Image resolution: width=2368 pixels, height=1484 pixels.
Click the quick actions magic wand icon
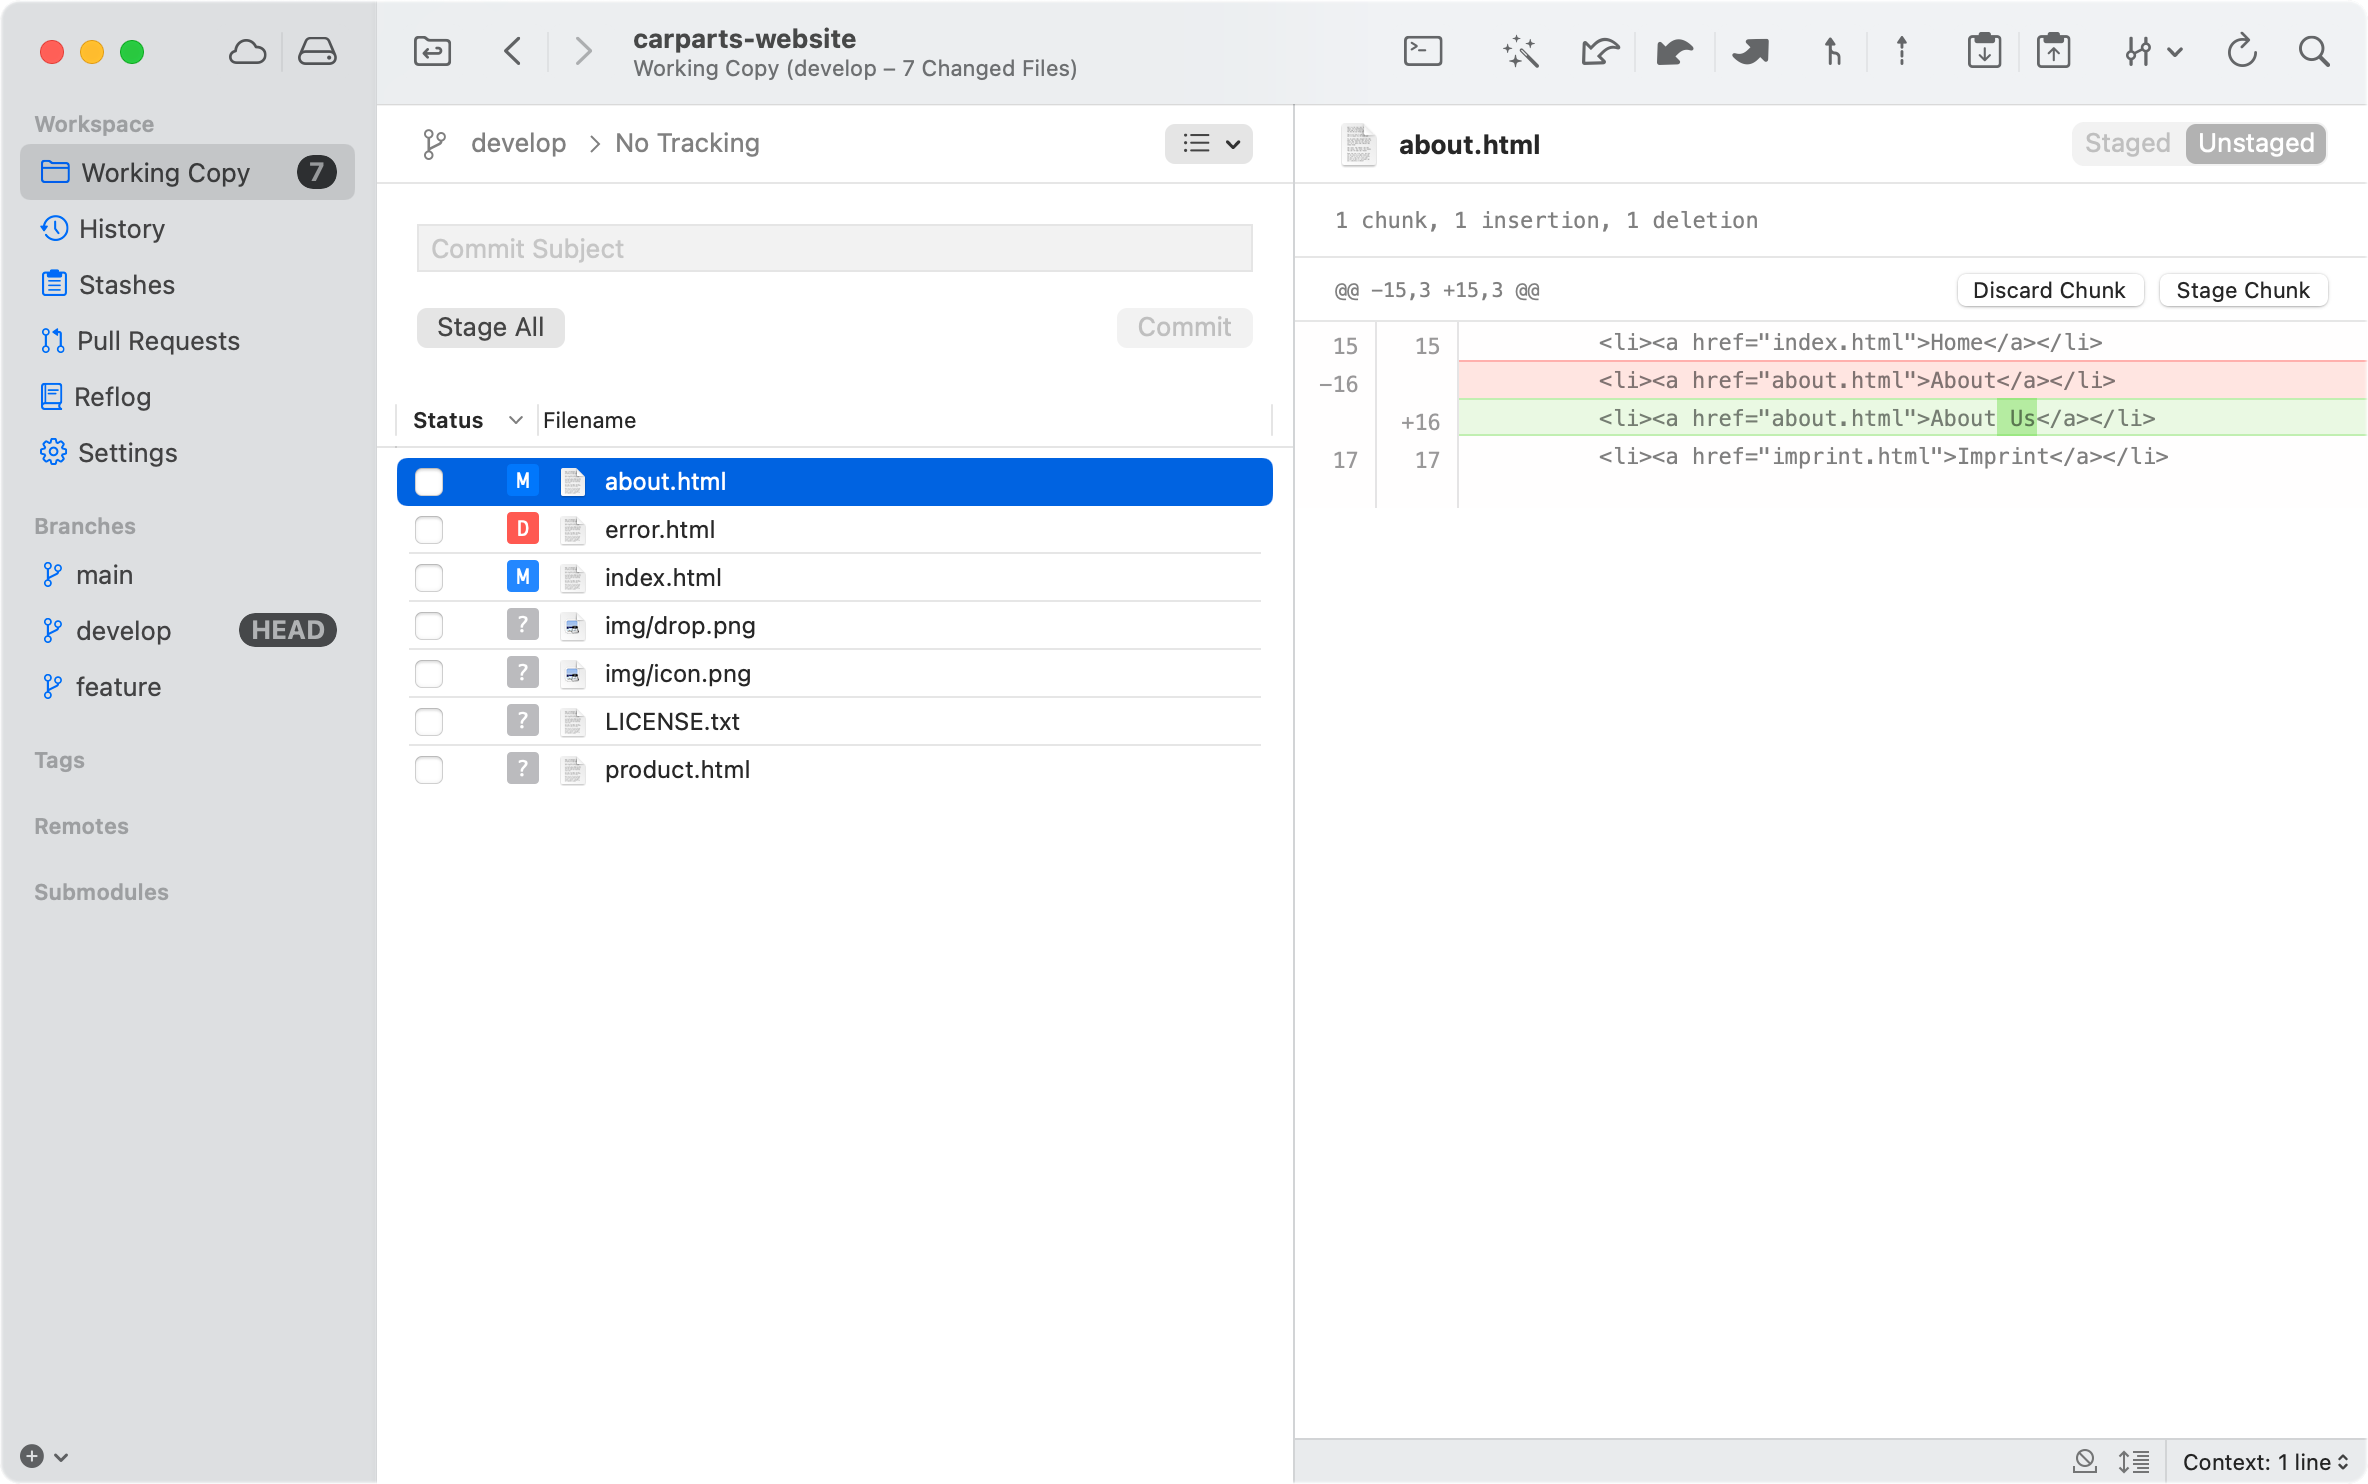click(1520, 51)
